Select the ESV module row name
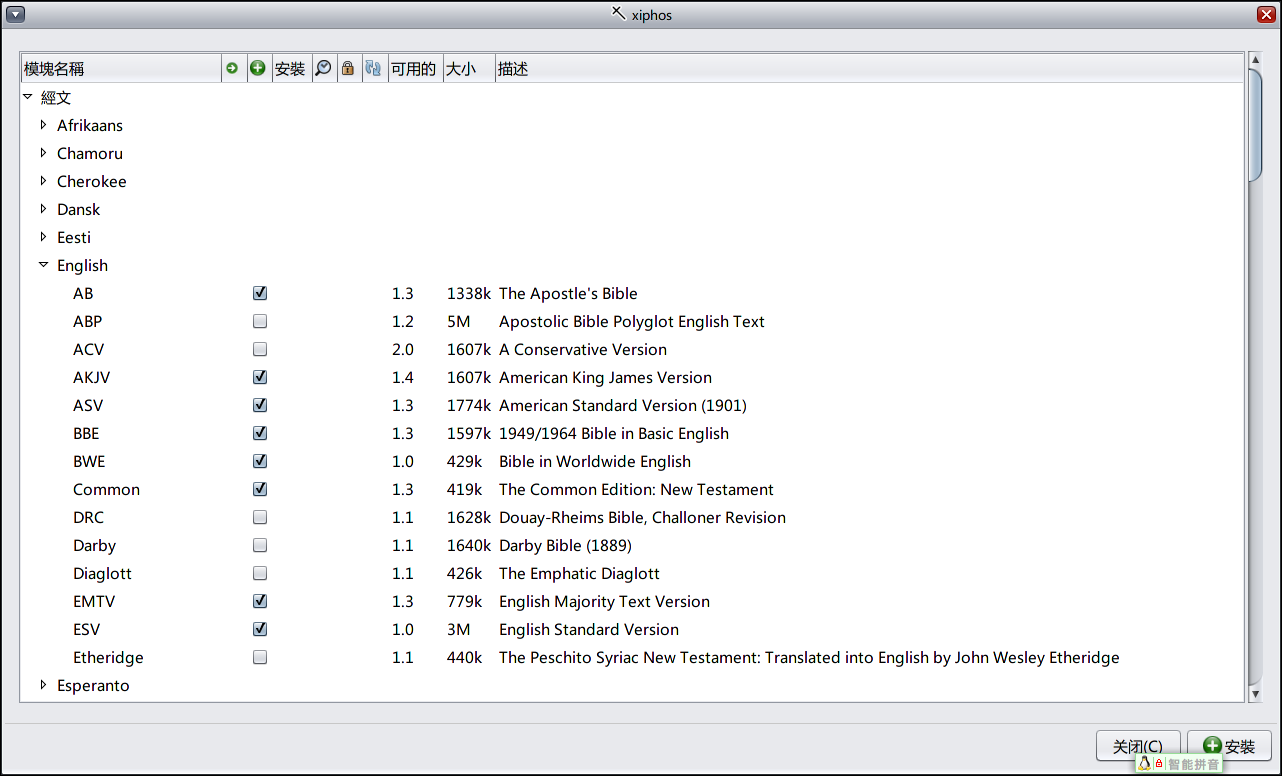The height and width of the screenshot is (776, 1282). 86,629
